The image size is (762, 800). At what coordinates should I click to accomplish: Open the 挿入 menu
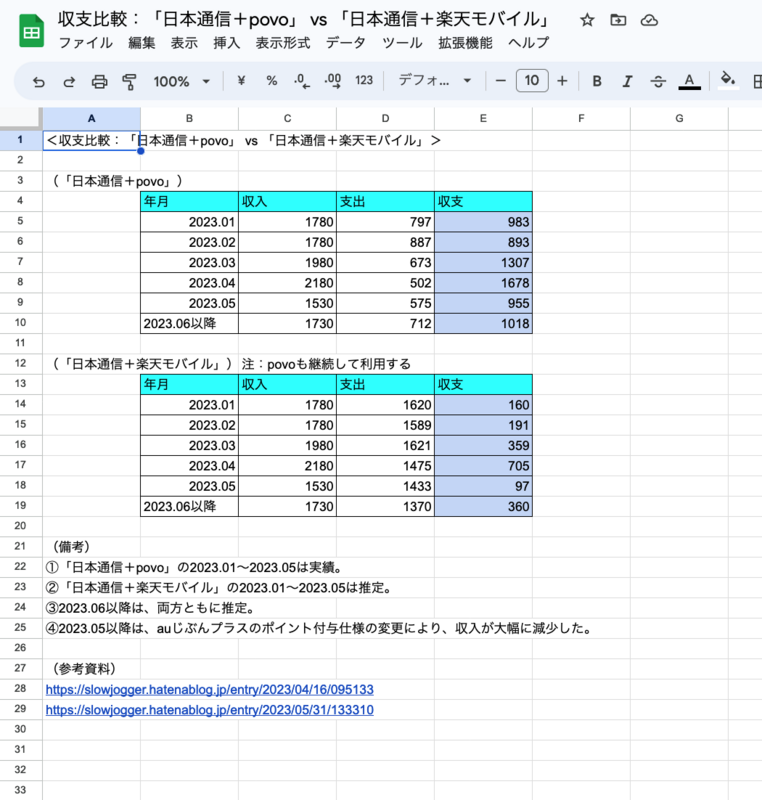[226, 43]
